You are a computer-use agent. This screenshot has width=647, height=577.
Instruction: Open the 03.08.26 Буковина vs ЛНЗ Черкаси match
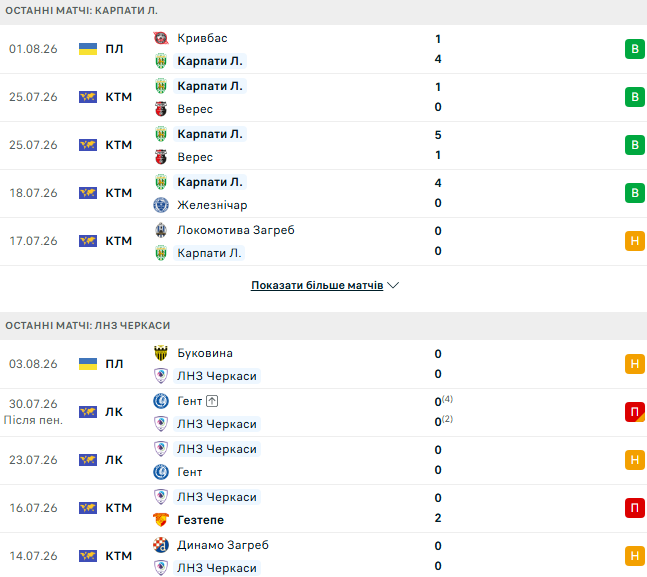(324, 364)
